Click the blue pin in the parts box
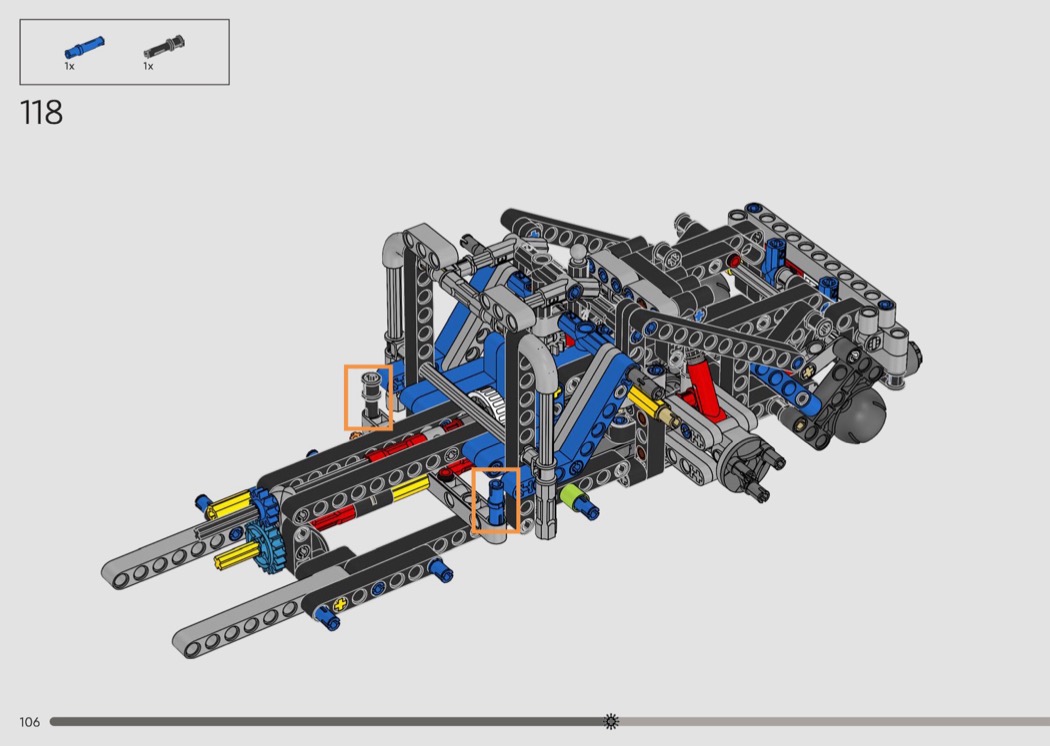 click(84, 46)
